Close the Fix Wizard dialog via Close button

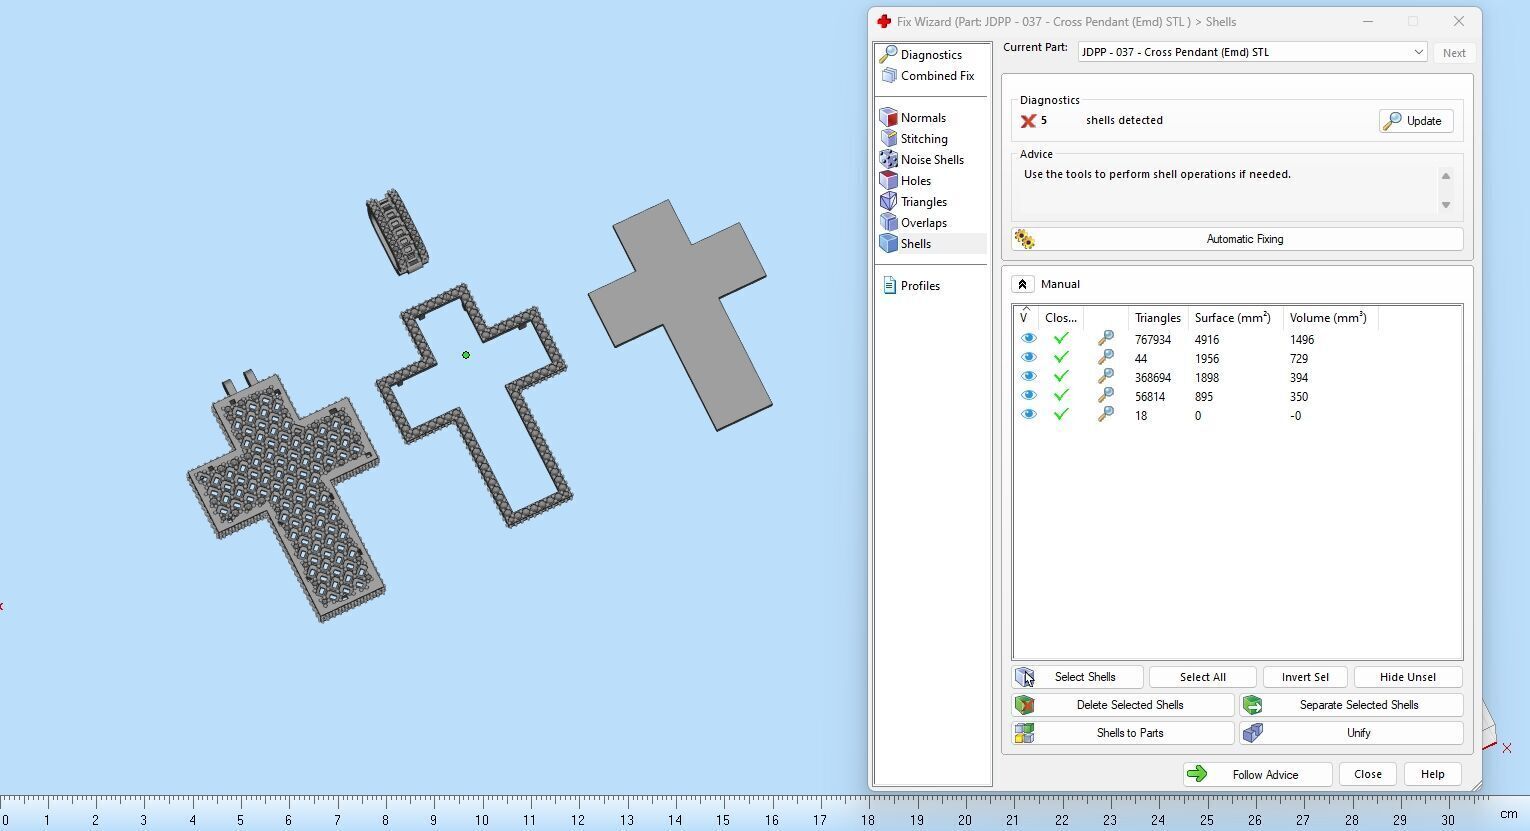tap(1367, 775)
